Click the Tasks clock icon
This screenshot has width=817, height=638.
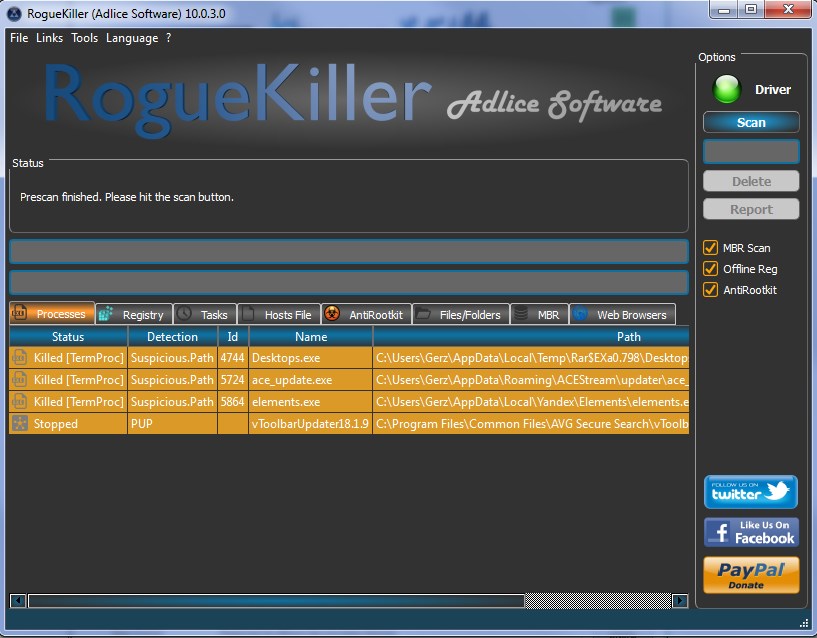coord(184,314)
